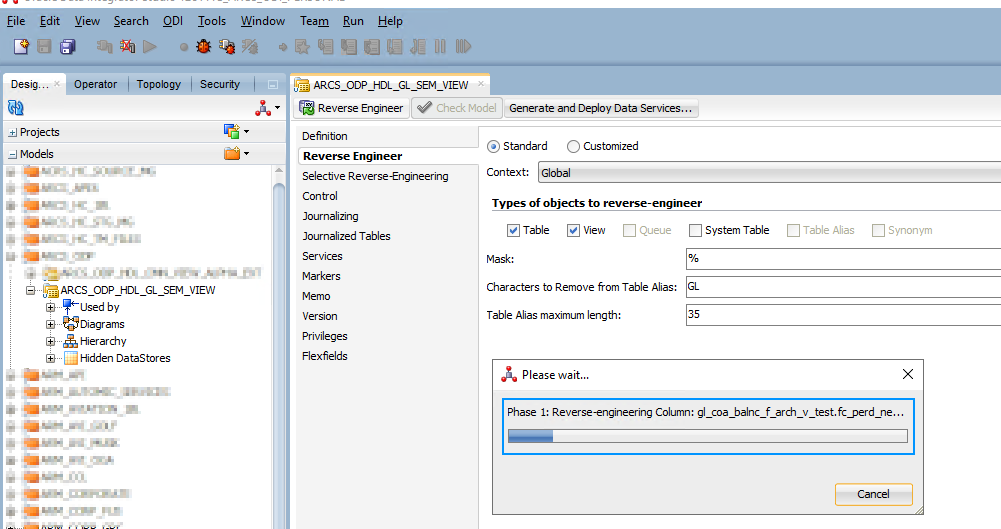The height and width of the screenshot is (529, 1001).
Task: Select the Customized radio button
Action: [573, 146]
